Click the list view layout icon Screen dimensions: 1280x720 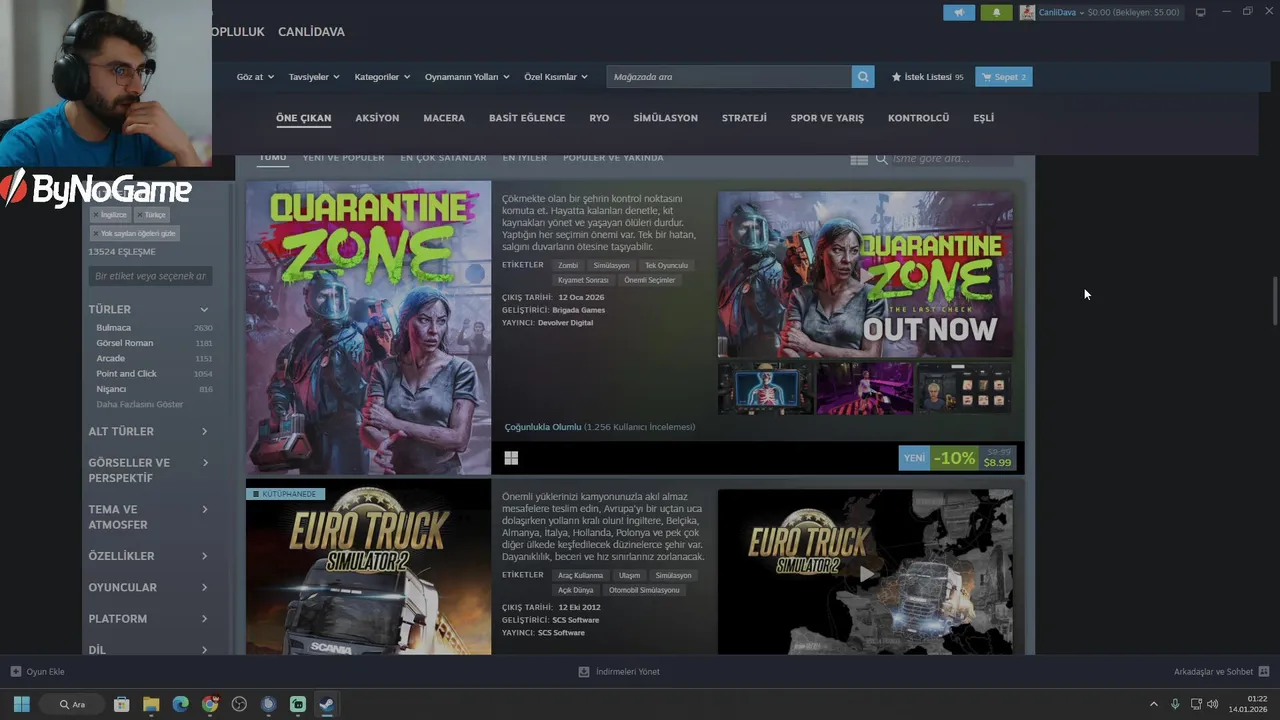pyautogui.click(x=859, y=159)
